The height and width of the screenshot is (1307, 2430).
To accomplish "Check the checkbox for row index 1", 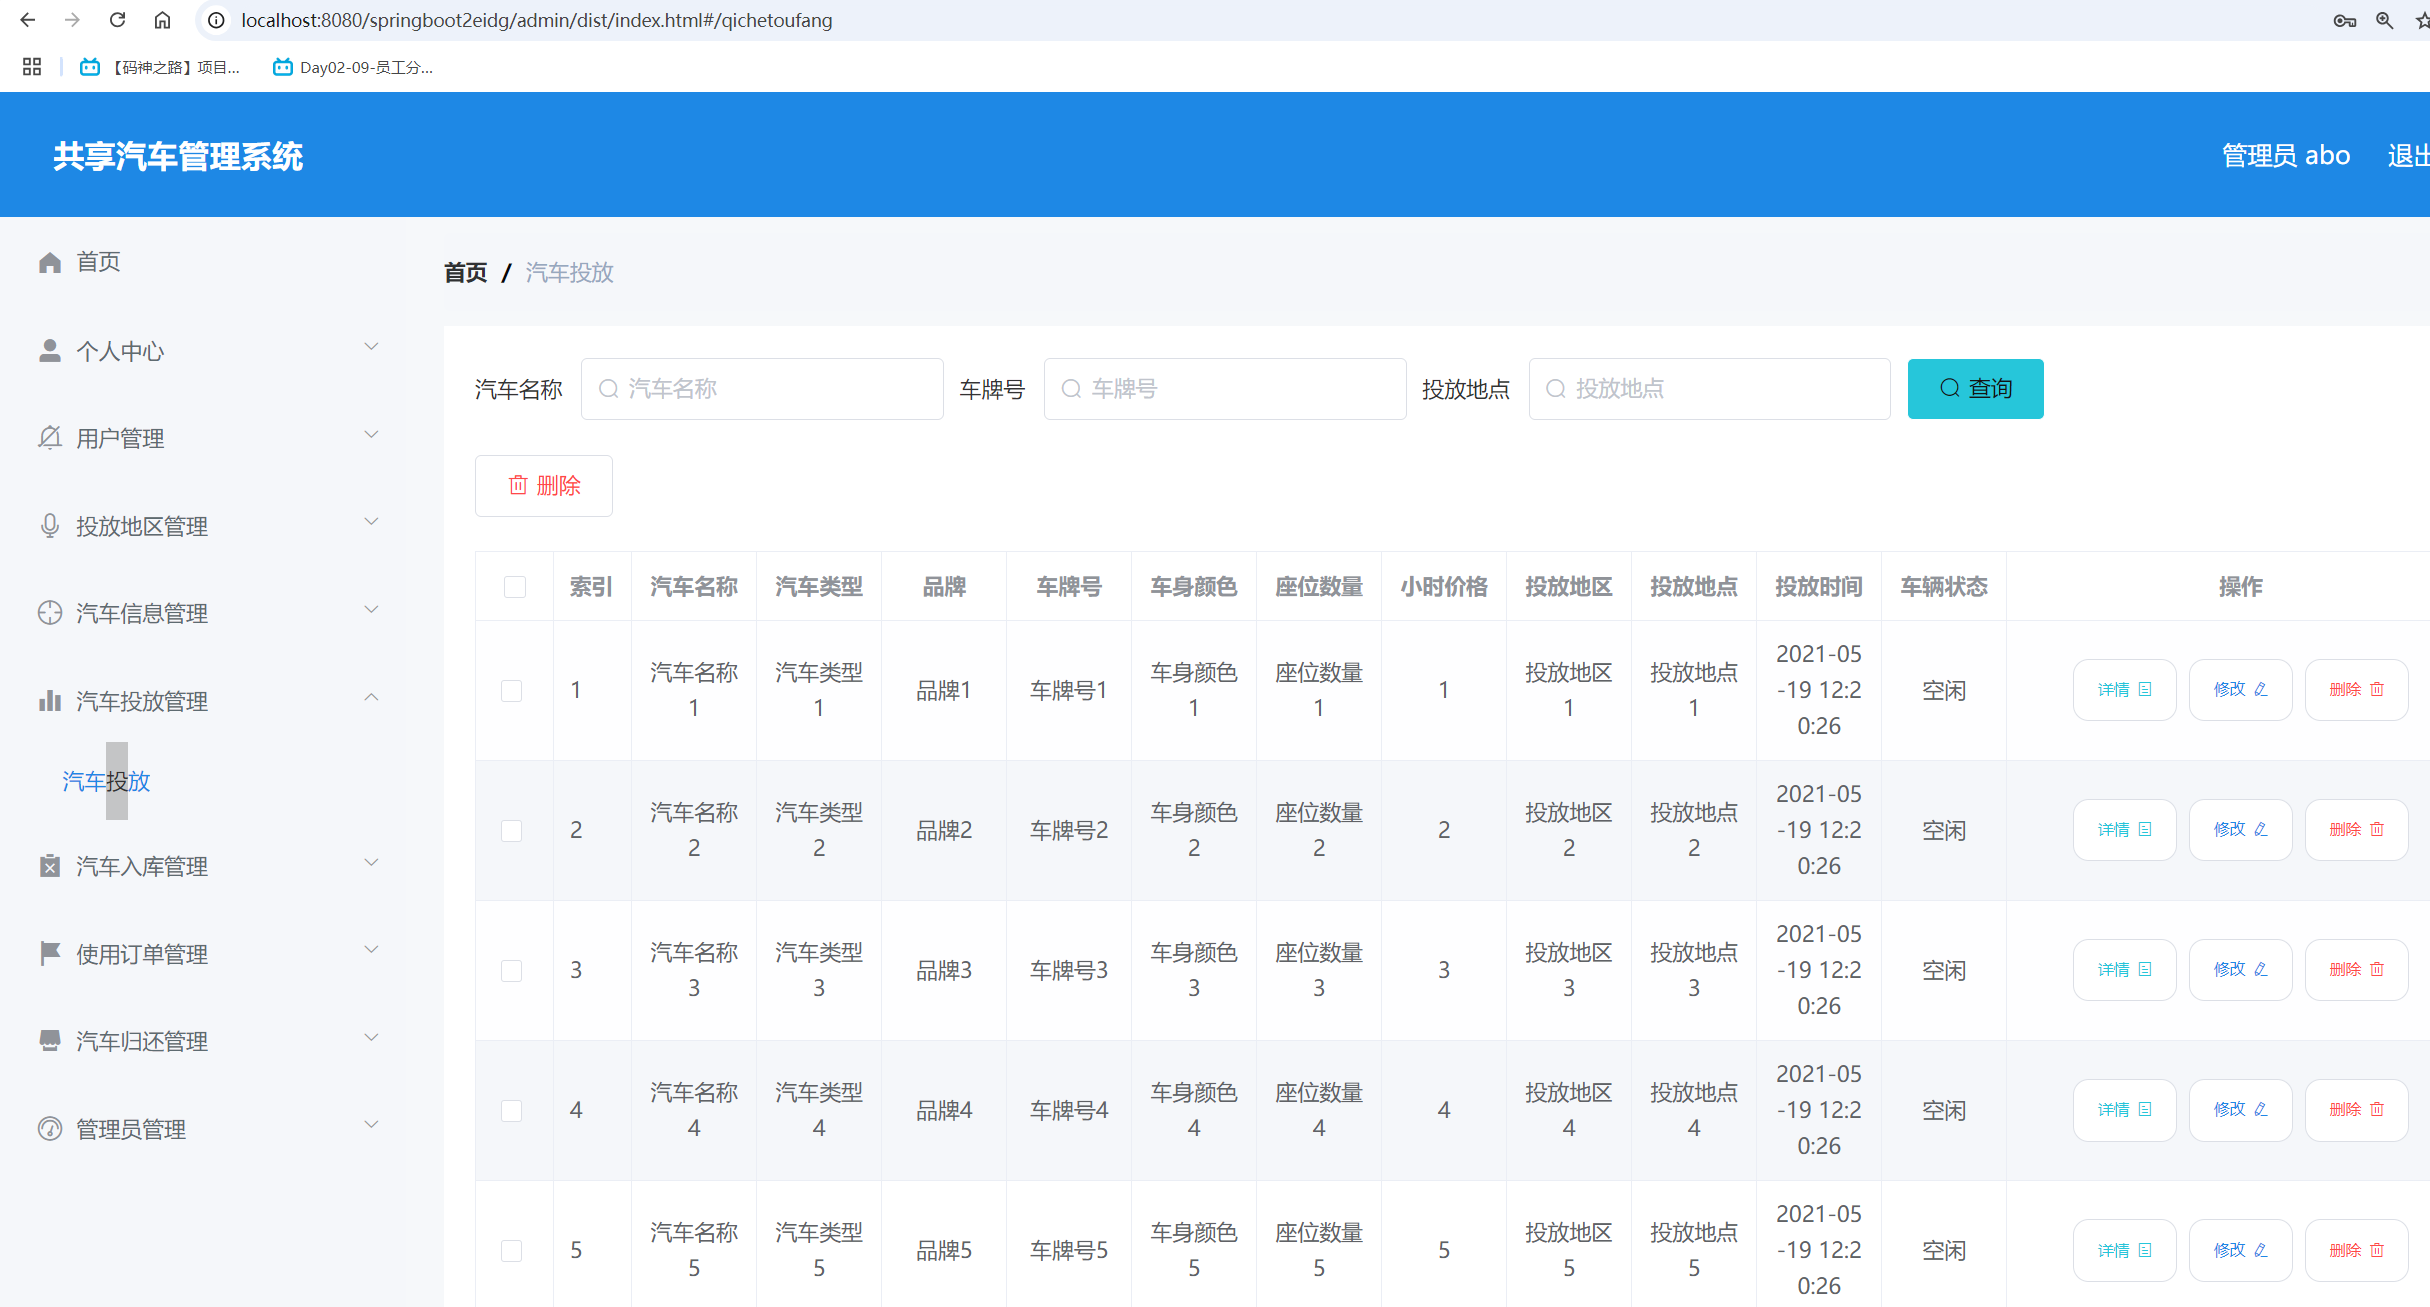I will [x=512, y=691].
